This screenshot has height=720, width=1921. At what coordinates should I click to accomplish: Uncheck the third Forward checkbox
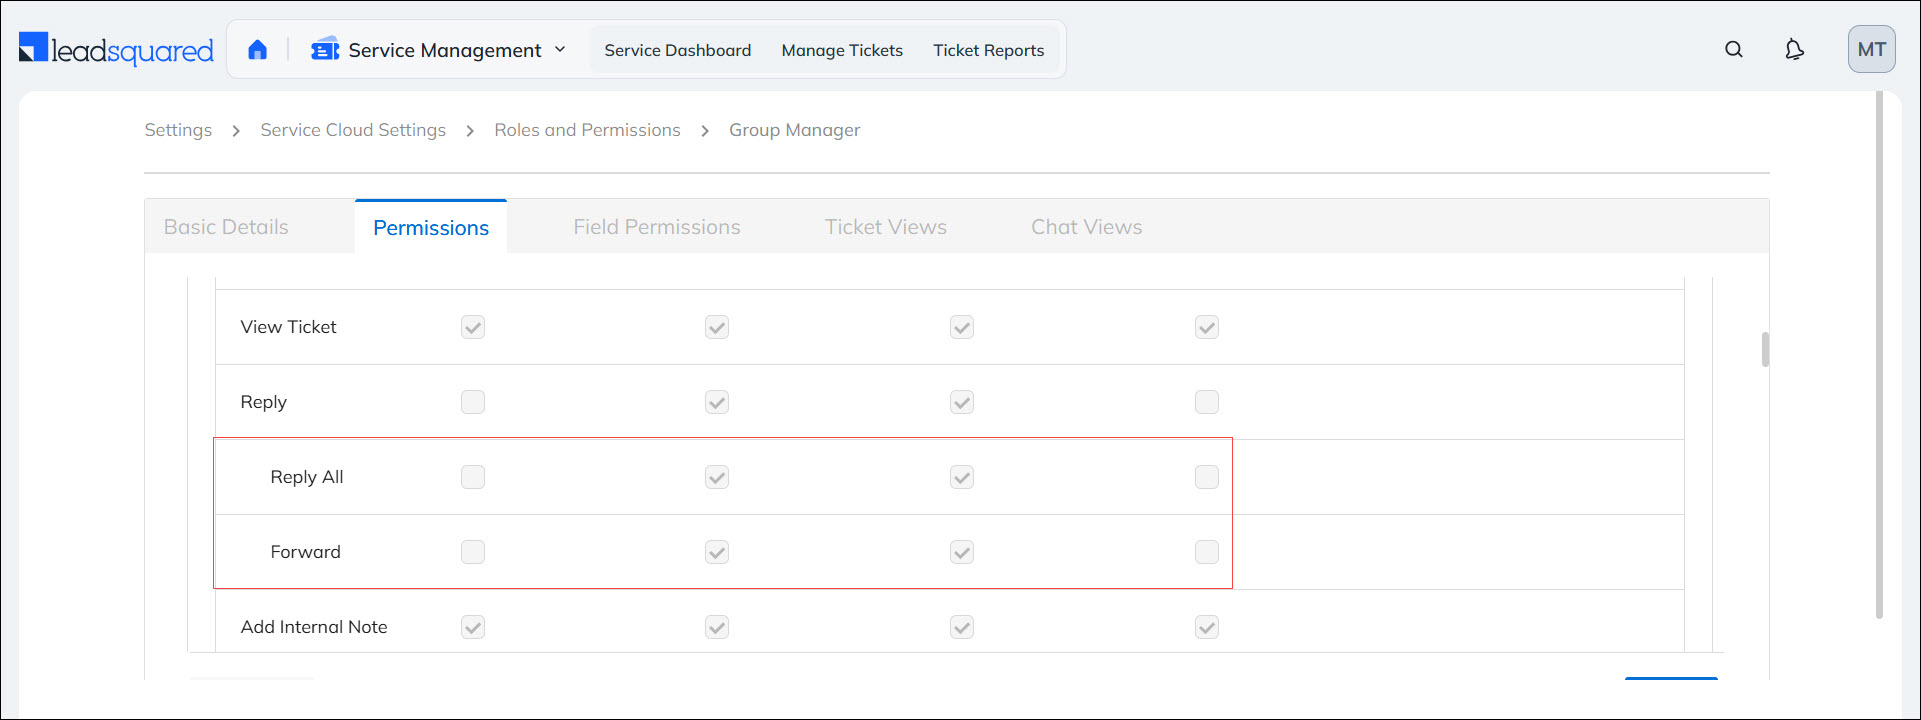coord(962,552)
